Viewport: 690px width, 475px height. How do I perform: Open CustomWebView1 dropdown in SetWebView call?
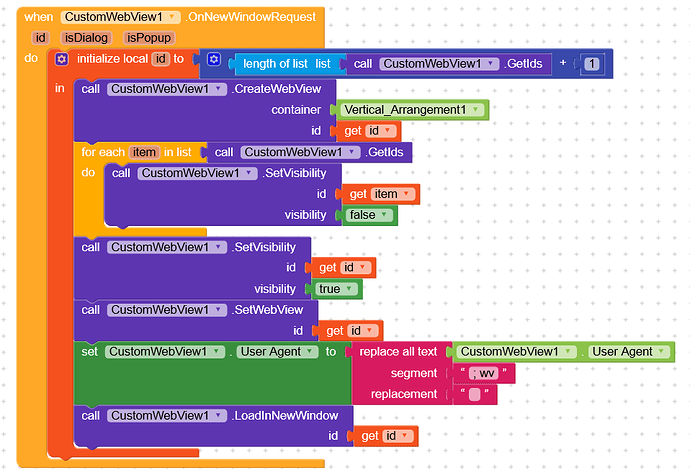(166, 310)
